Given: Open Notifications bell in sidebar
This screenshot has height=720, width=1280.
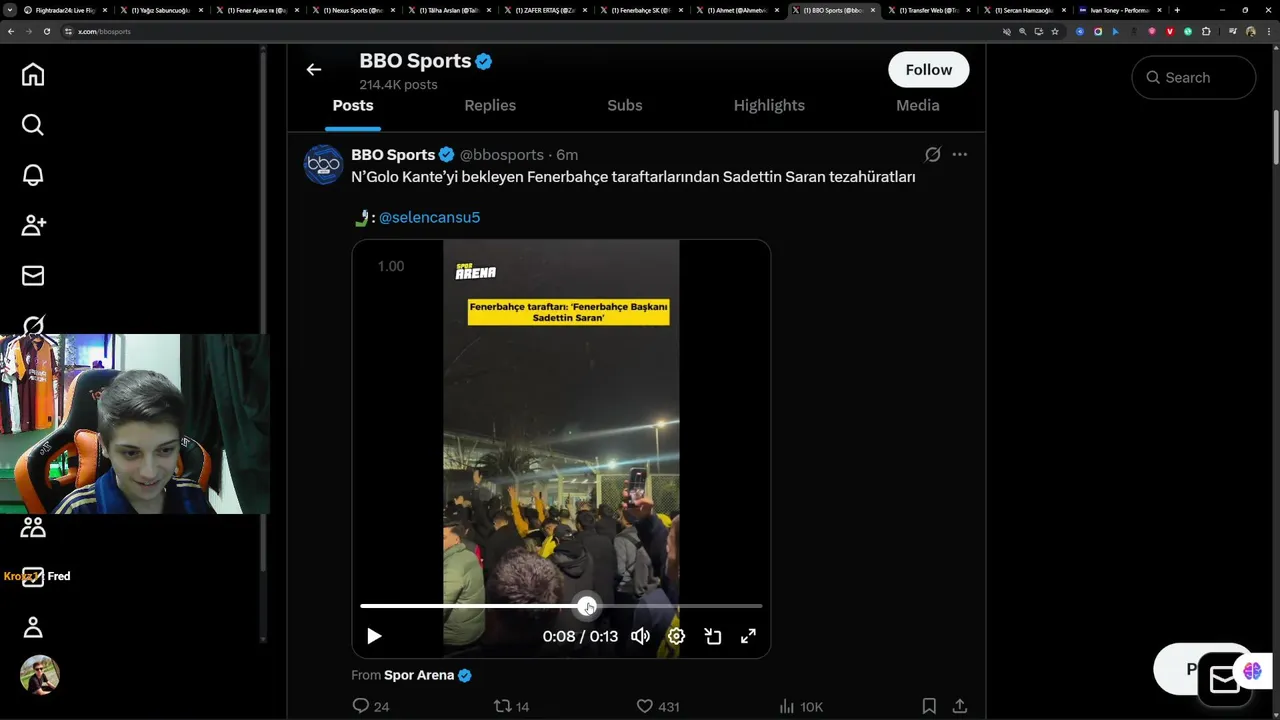Looking at the screenshot, I should point(33,175).
